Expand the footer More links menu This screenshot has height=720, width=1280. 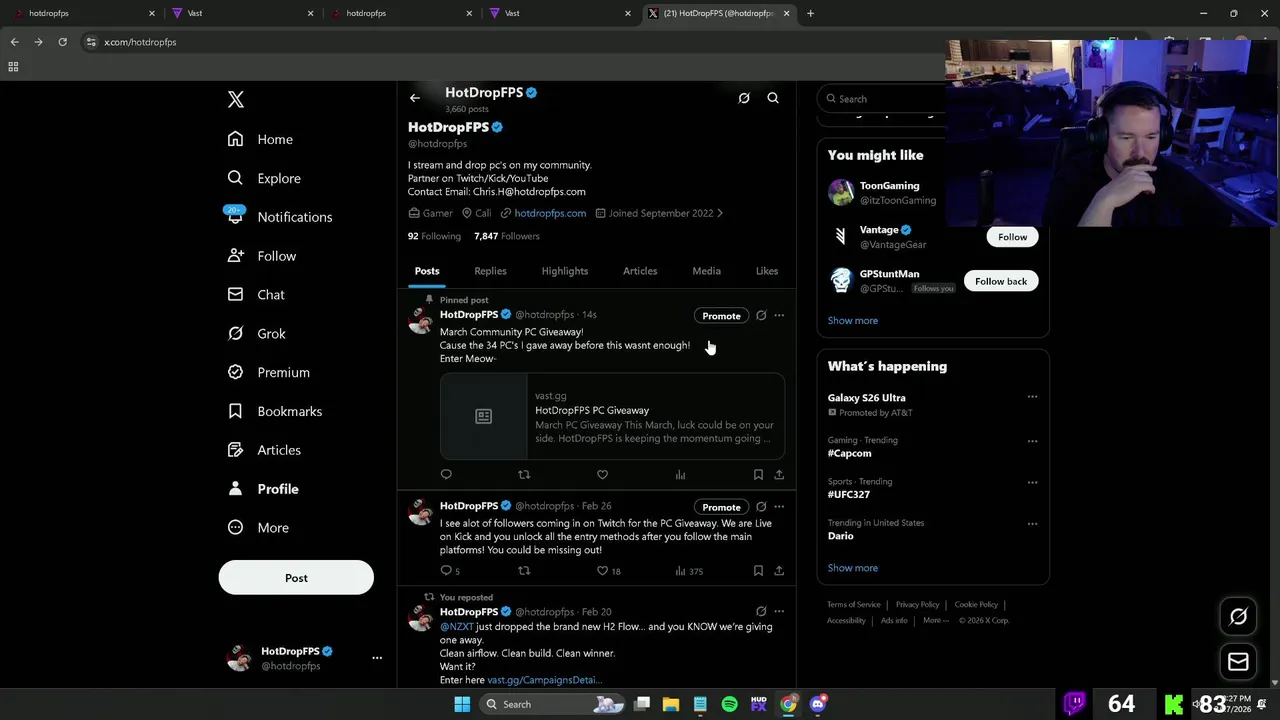click(x=937, y=620)
